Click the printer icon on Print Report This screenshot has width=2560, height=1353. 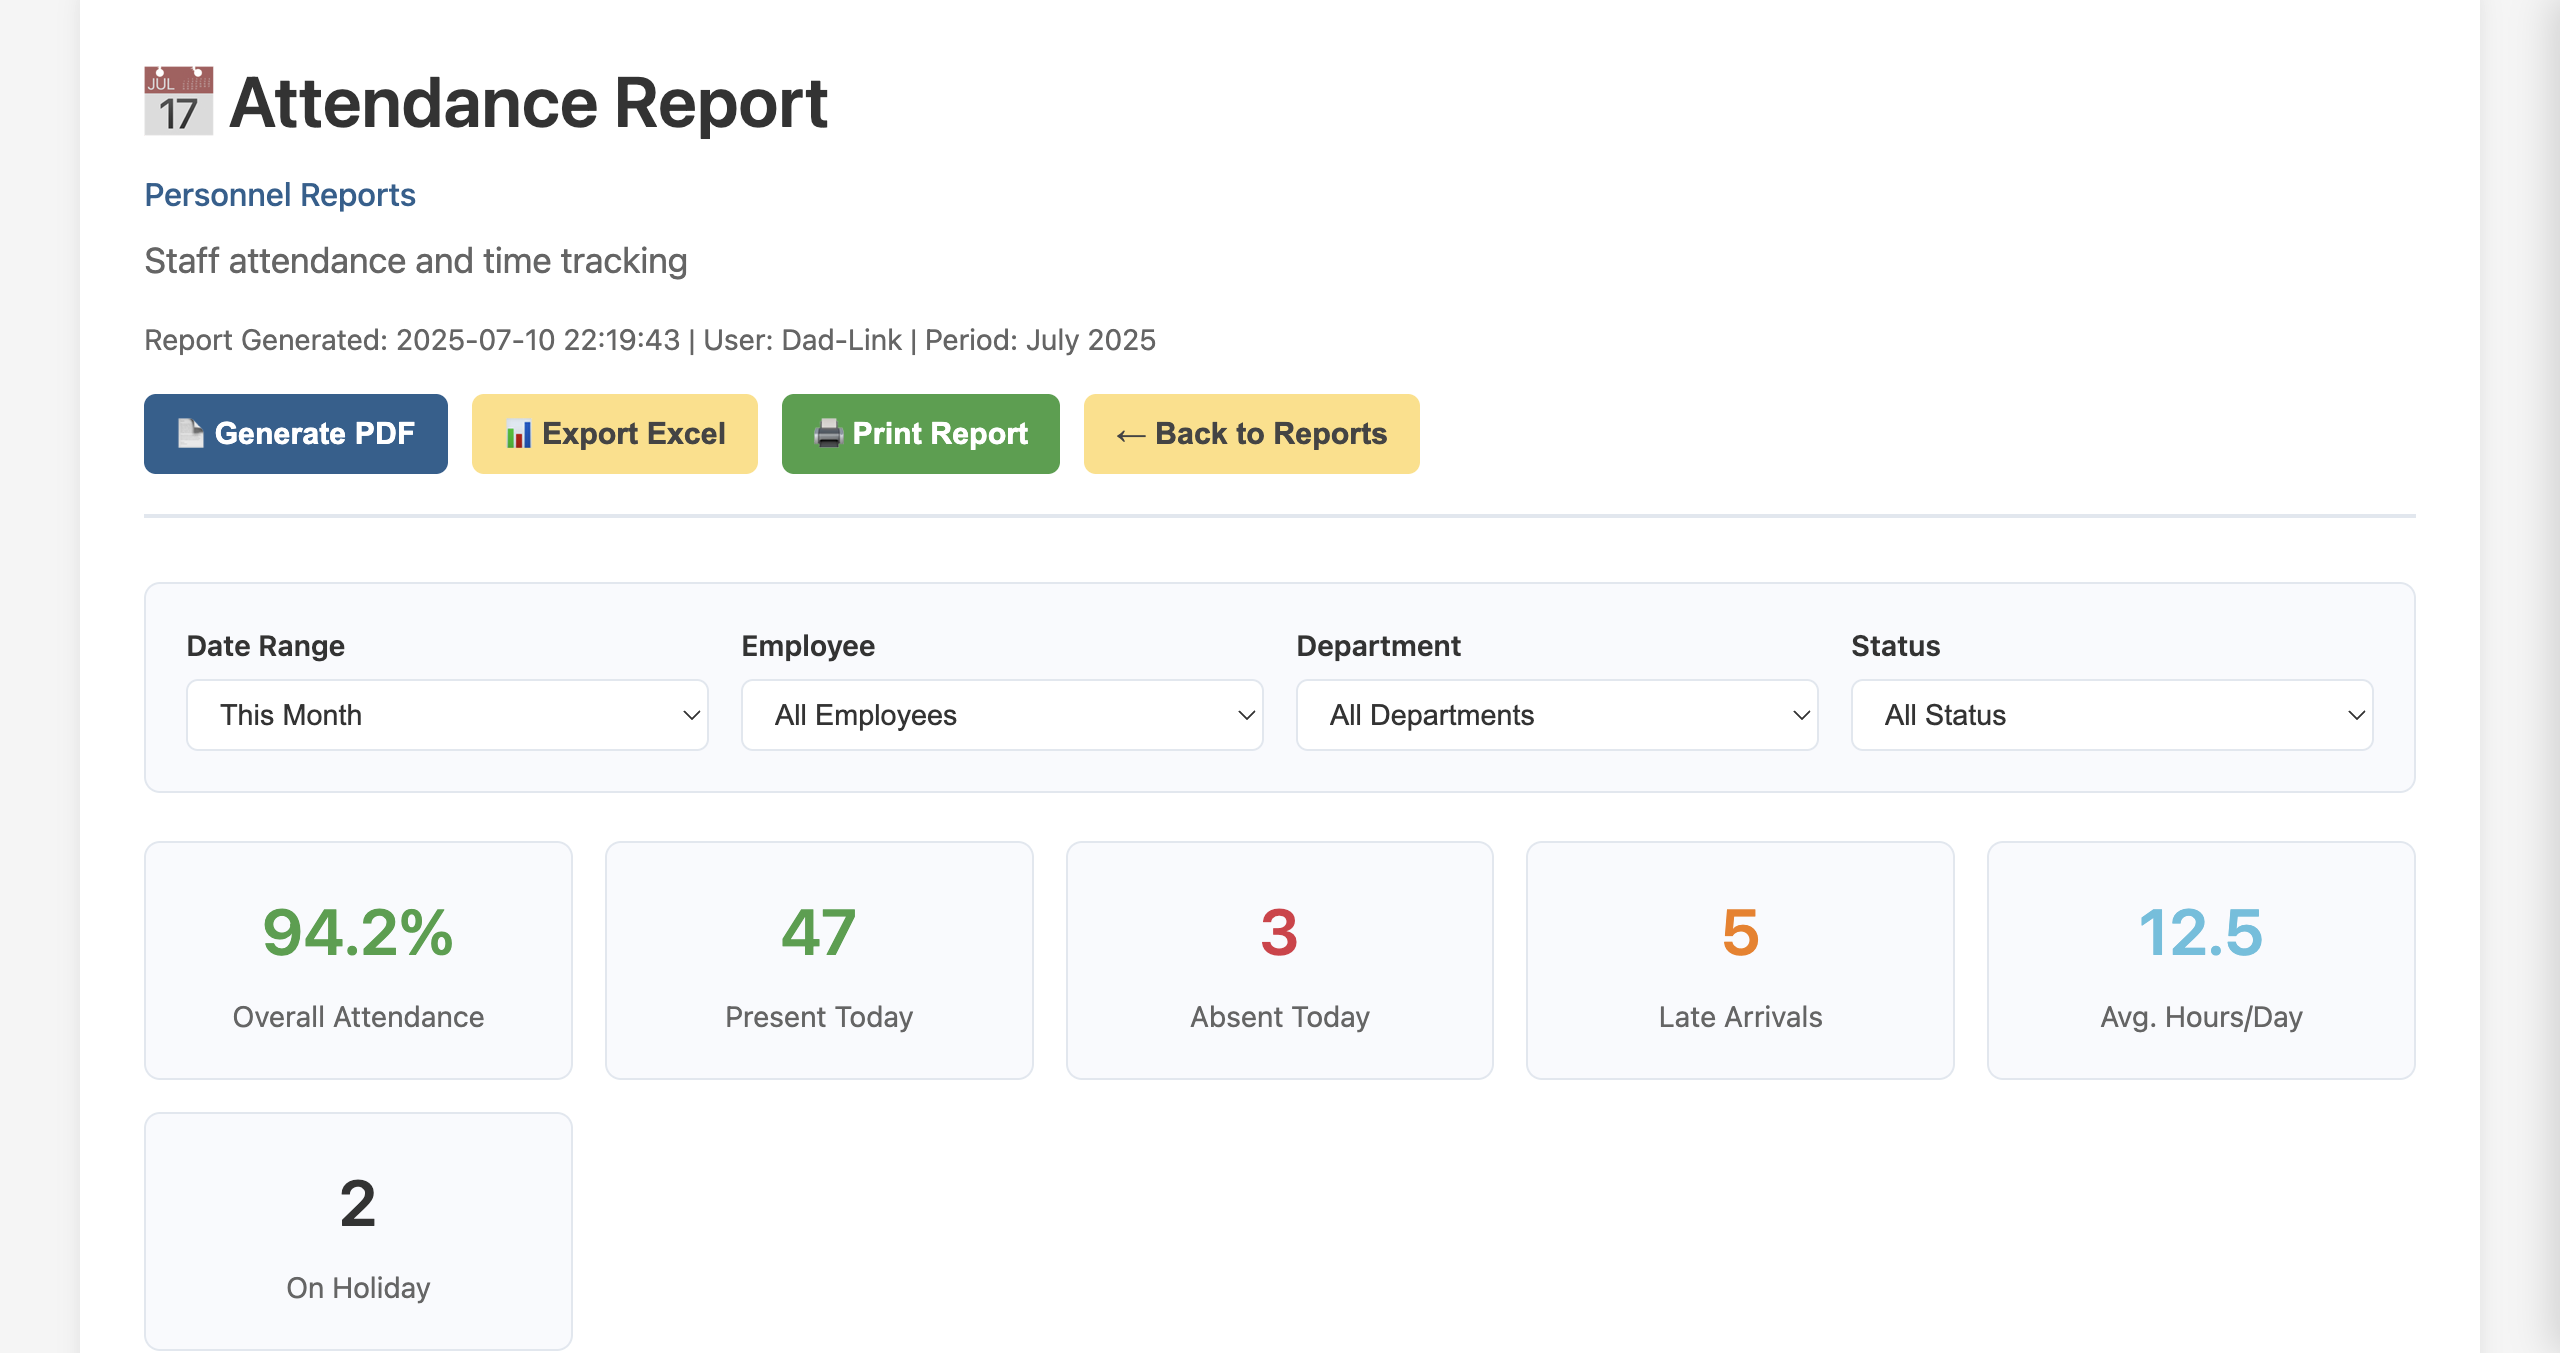pyautogui.click(x=828, y=433)
